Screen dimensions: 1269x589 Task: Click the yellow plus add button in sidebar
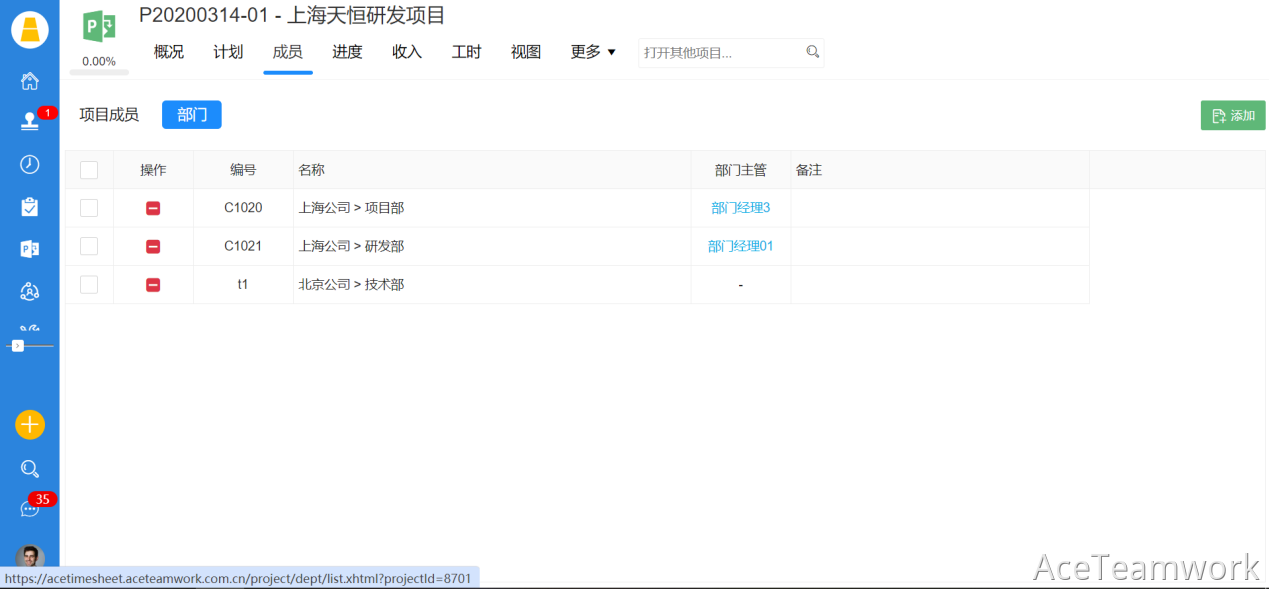tap(30, 425)
